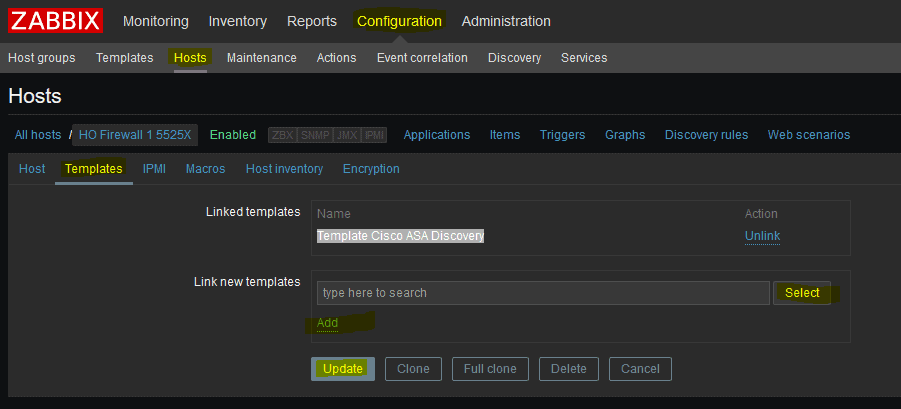Switch to the Macros tab
901x409 pixels.
click(x=206, y=169)
